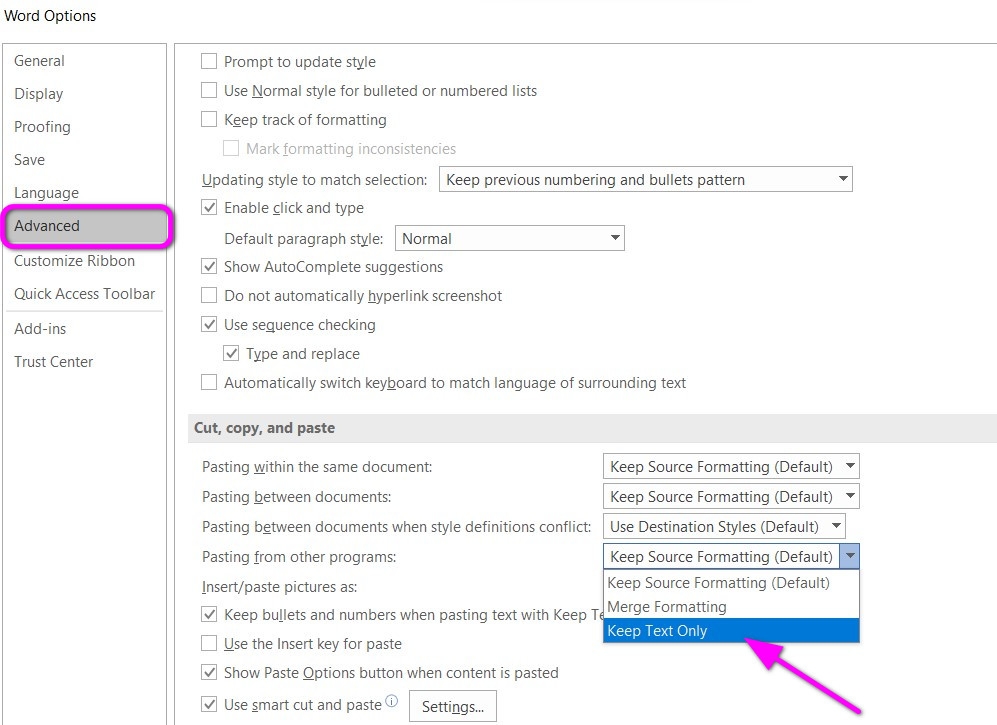Check Use the Insert key for paste
Viewport: 997px width, 725px height.
[x=209, y=644]
